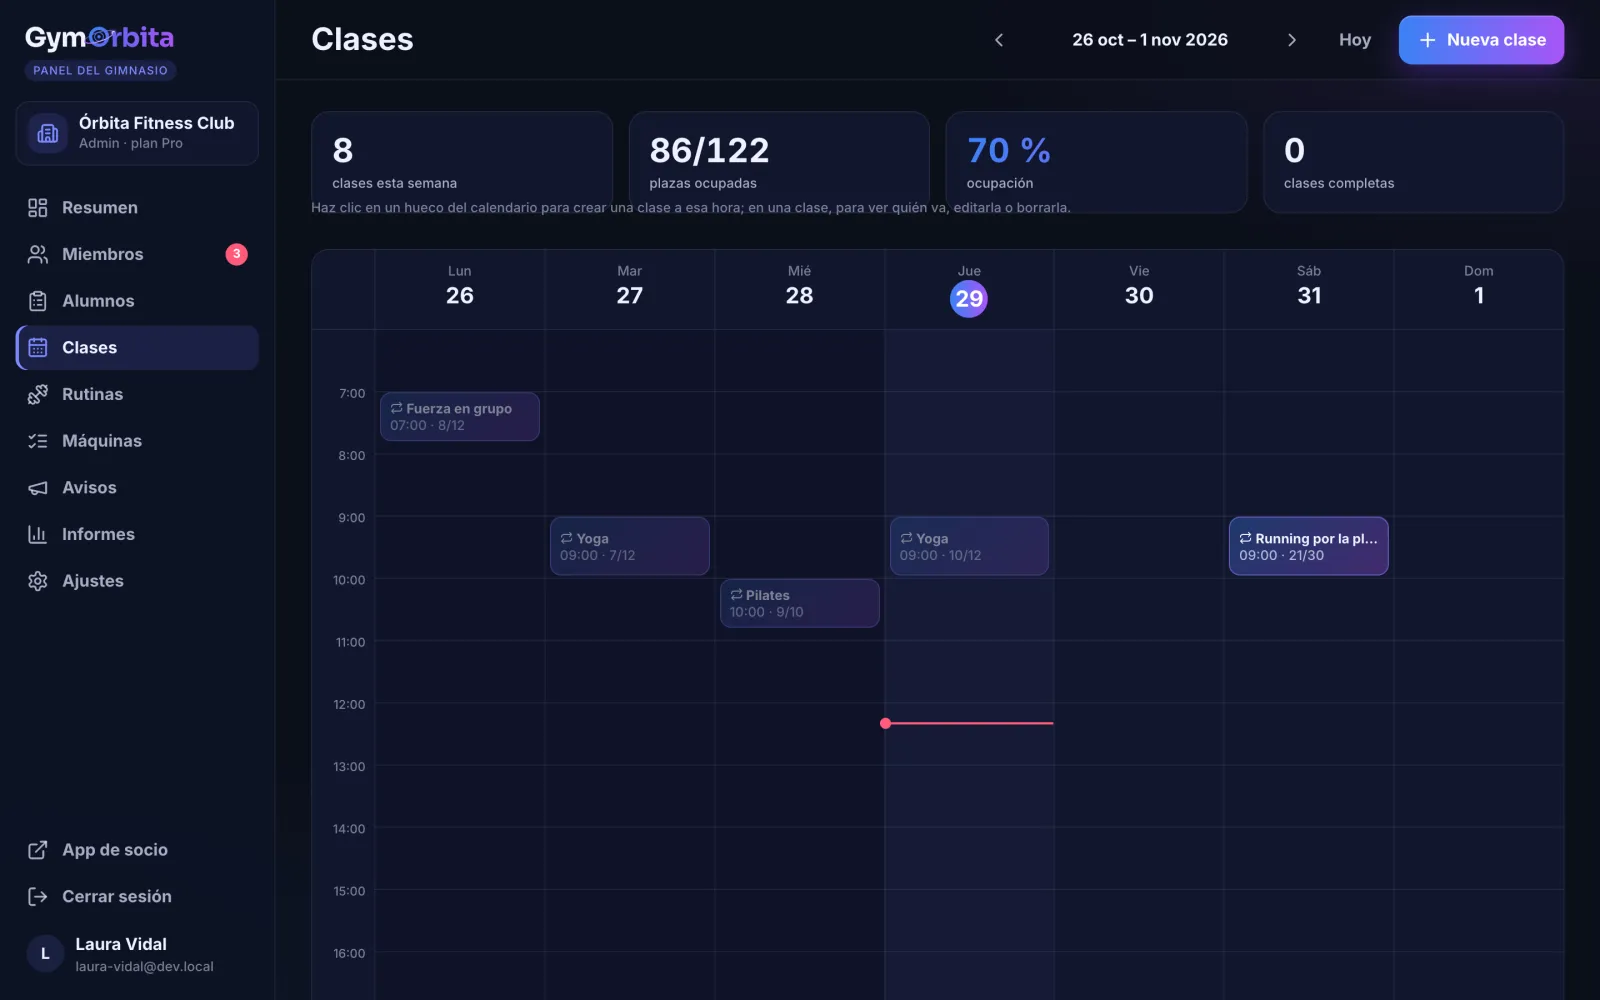This screenshot has height=1000, width=1600.
Task: Click the Dom 1 day header
Action: [x=1479, y=288]
